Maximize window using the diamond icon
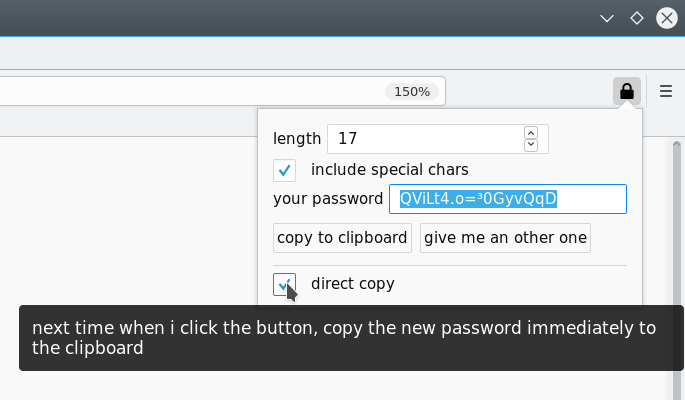Image resolution: width=685 pixels, height=400 pixels. click(x=637, y=18)
